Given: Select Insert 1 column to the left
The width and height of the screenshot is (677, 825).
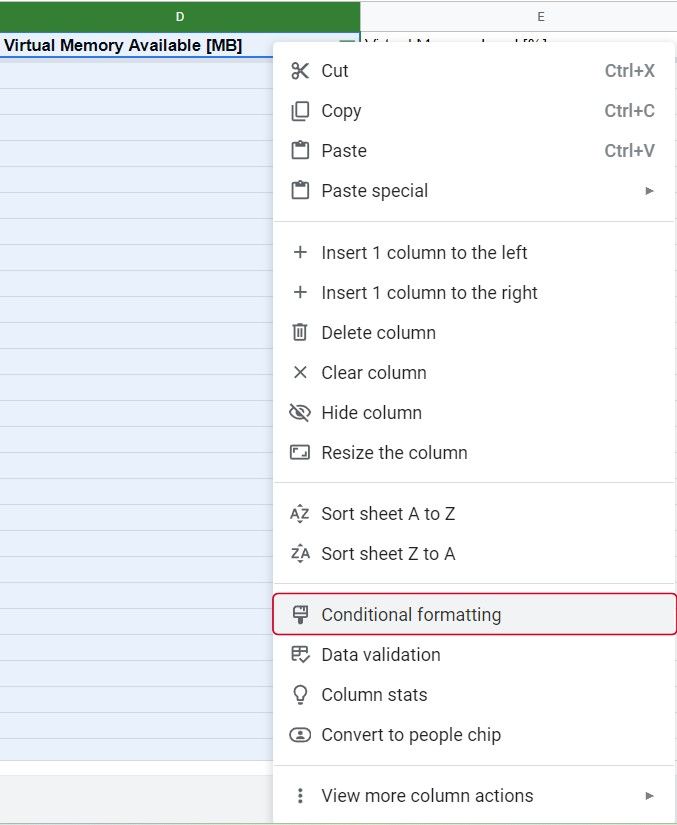Looking at the screenshot, I should click(x=424, y=253).
